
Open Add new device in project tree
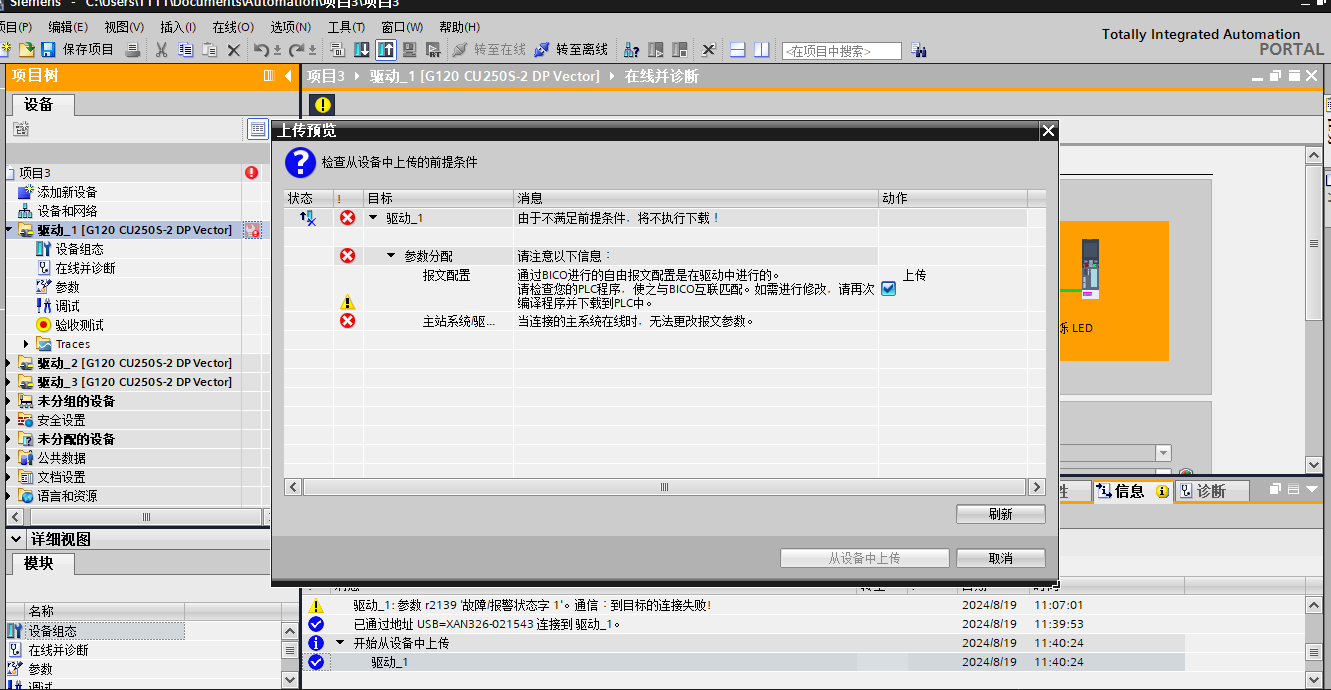pyautogui.click(x=67, y=192)
